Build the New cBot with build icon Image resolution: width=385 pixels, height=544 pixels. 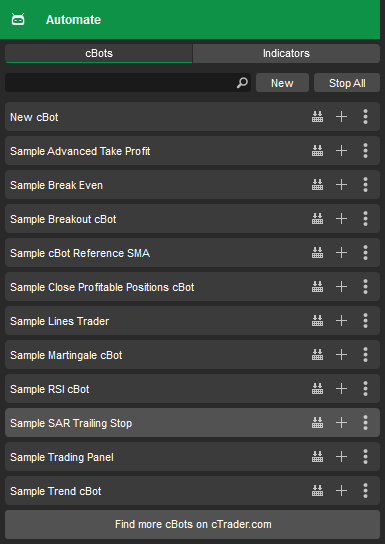pos(317,117)
